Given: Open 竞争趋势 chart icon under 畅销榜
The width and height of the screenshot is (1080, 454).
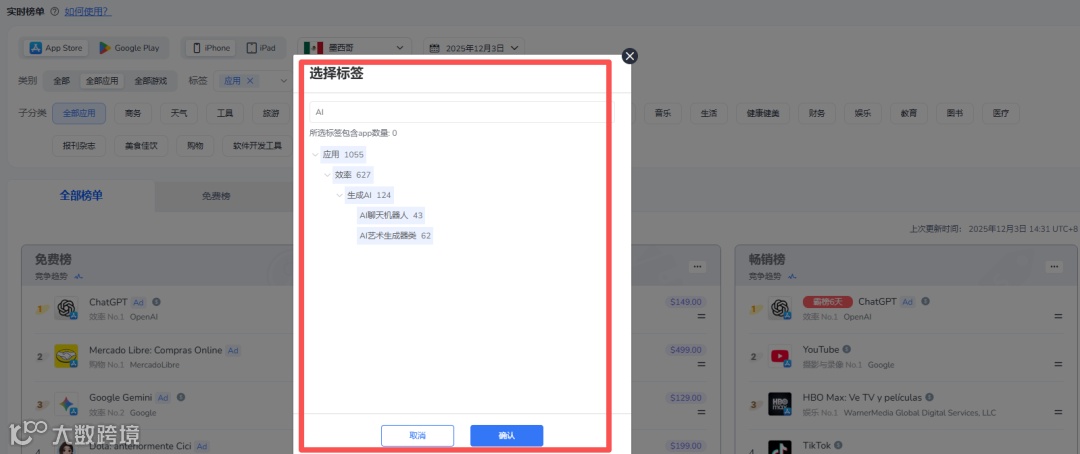Looking at the screenshot, I should click(x=792, y=276).
